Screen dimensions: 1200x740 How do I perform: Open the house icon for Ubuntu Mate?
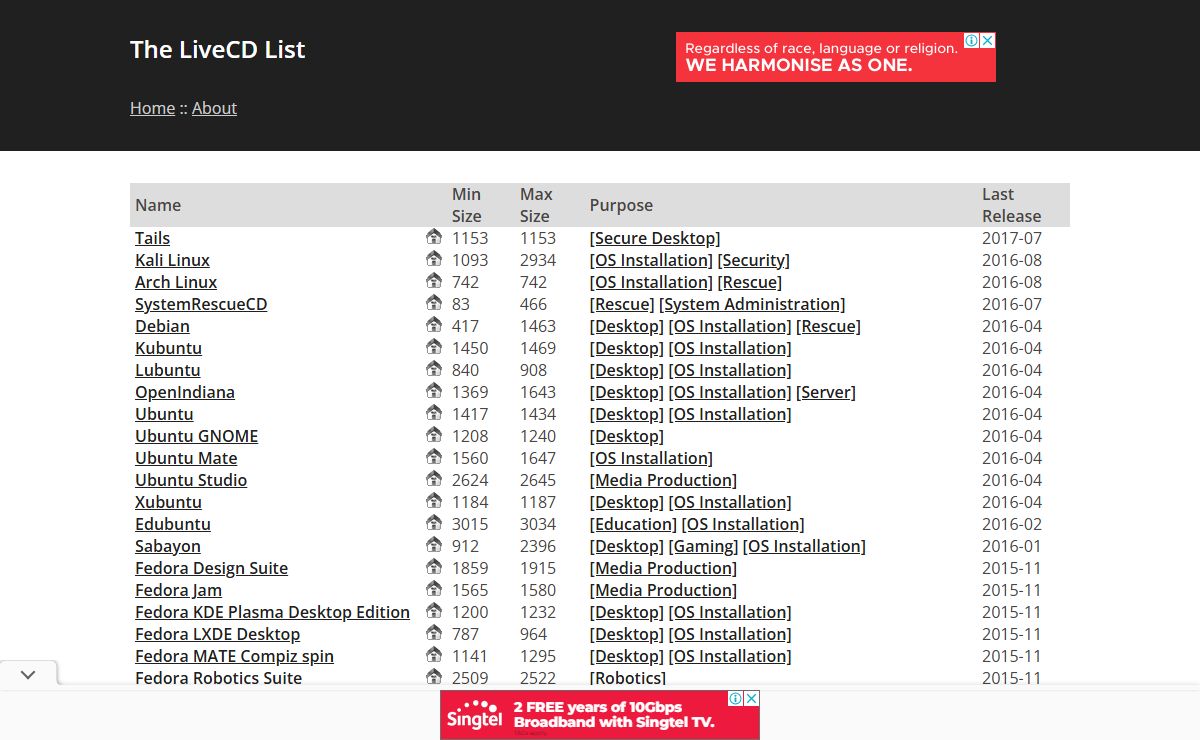434,457
